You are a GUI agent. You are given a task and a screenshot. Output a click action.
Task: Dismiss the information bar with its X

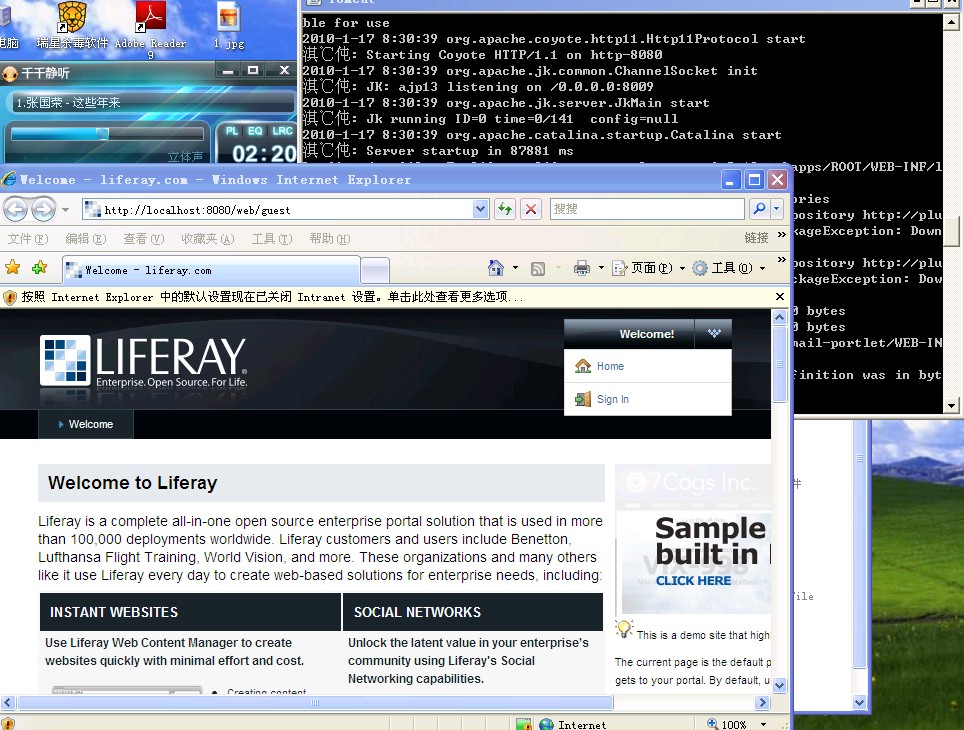coord(780,296)
